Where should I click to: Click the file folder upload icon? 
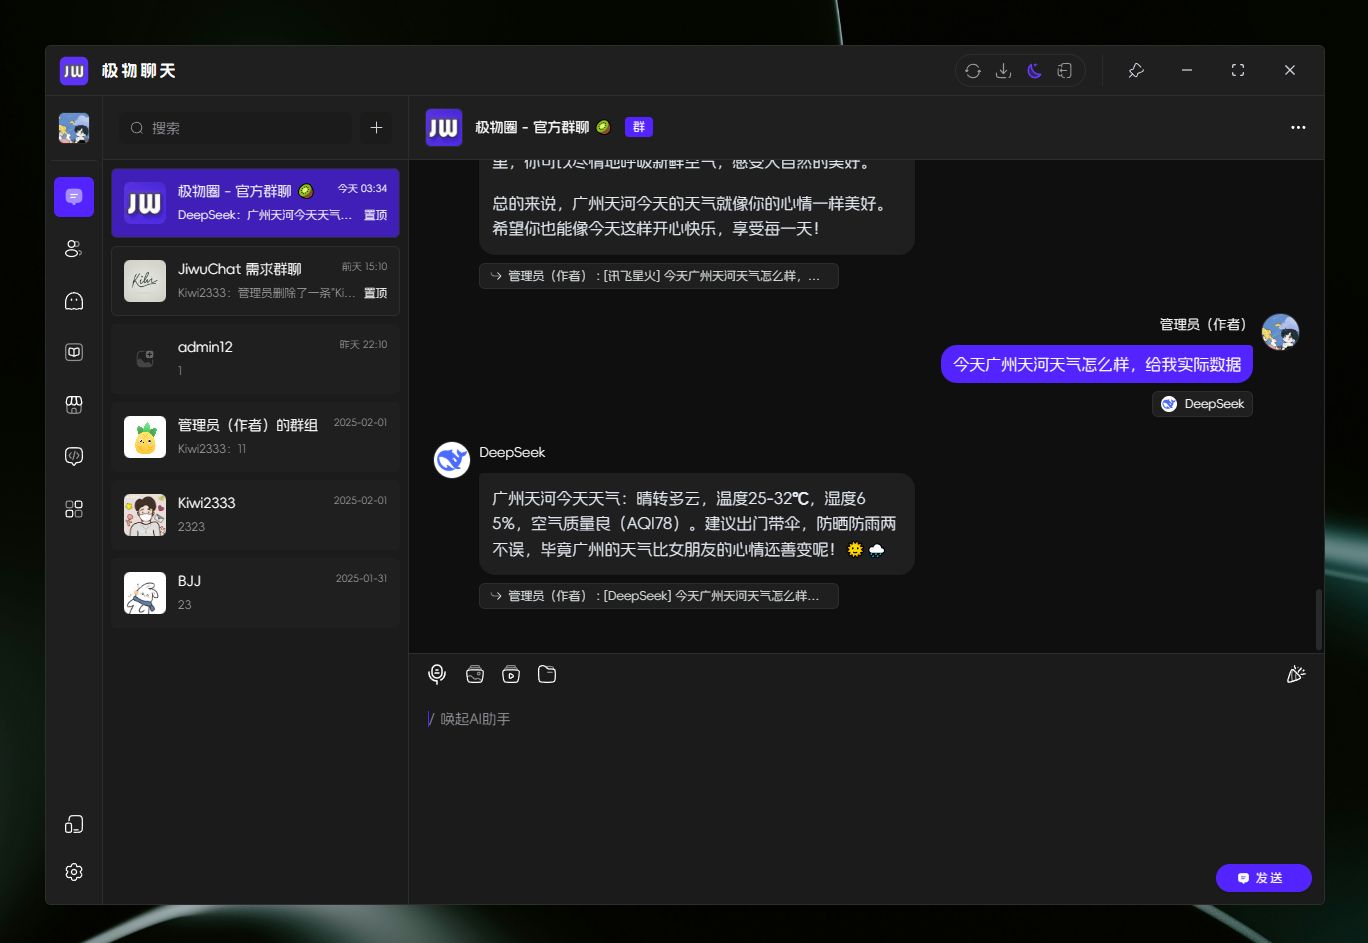[x=547, y=674]
